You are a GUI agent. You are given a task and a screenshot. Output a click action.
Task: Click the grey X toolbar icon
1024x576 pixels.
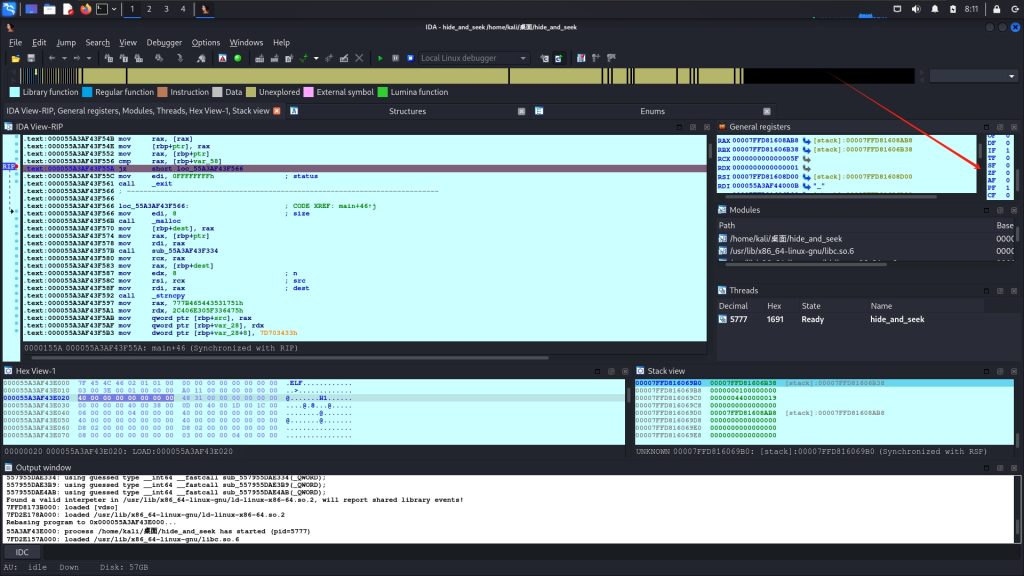pyautogui.click(x=359, y=58)
